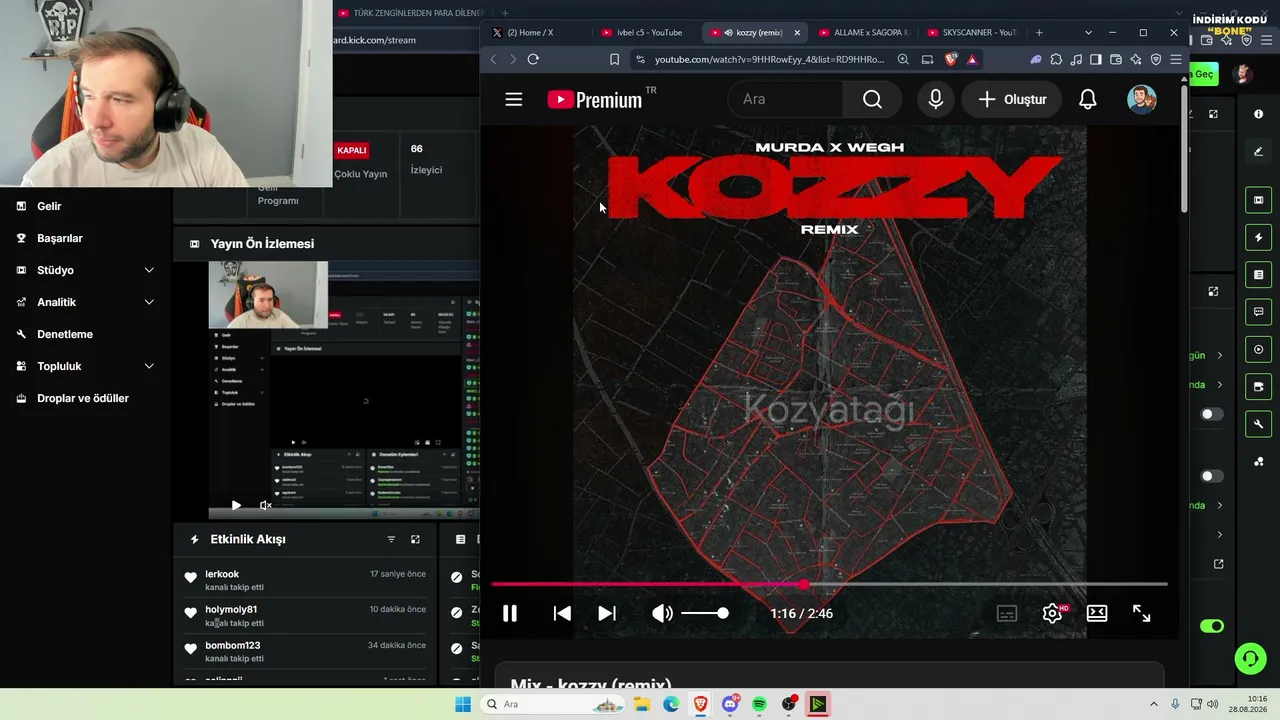This screenshot has height=720, width=1280.
Task: Open the YouTube hamburger guide menu
Action: (x=514, y=99)
